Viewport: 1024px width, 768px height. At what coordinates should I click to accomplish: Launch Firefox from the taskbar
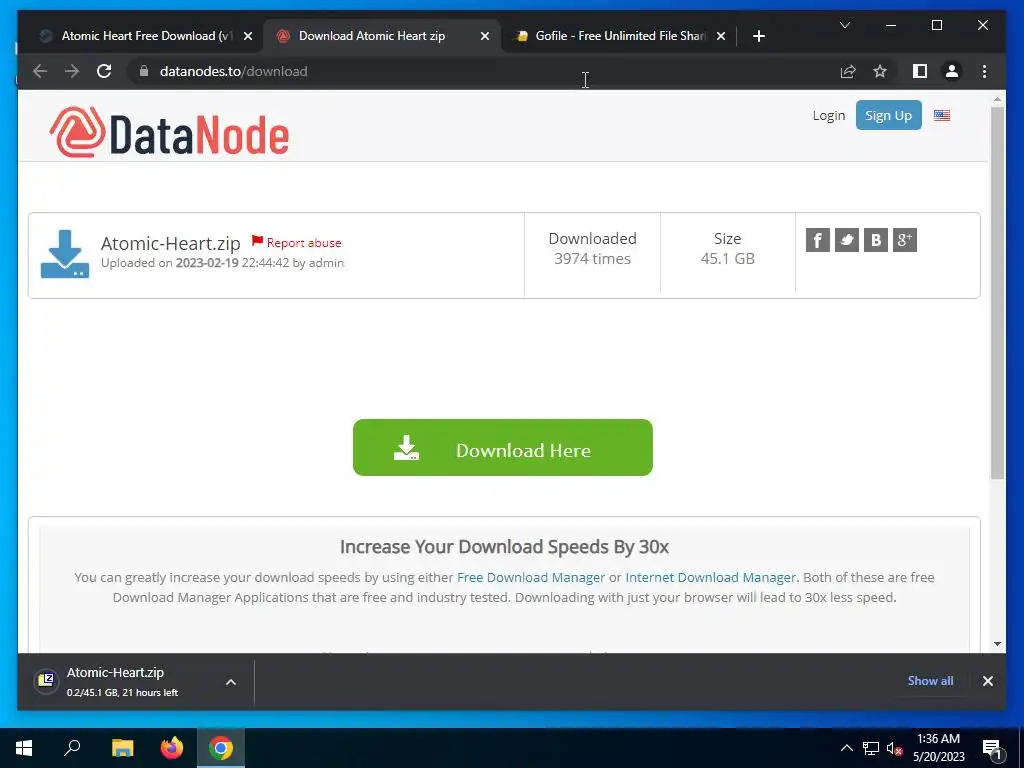point(172,748)
